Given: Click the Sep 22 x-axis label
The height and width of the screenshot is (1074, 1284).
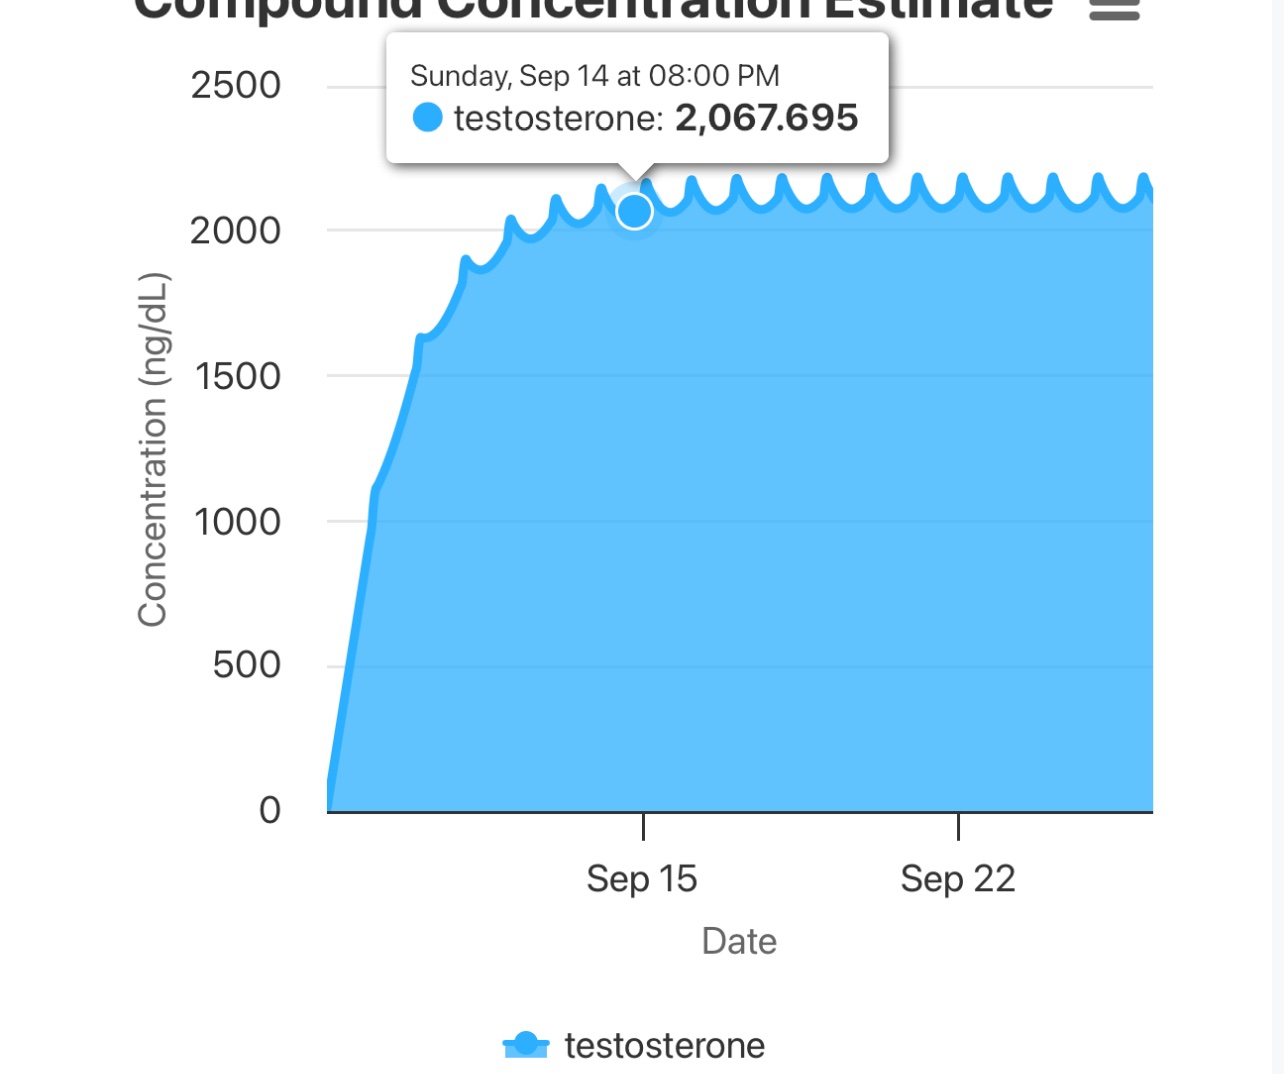Looking at the screenshot, I should 957,879.
